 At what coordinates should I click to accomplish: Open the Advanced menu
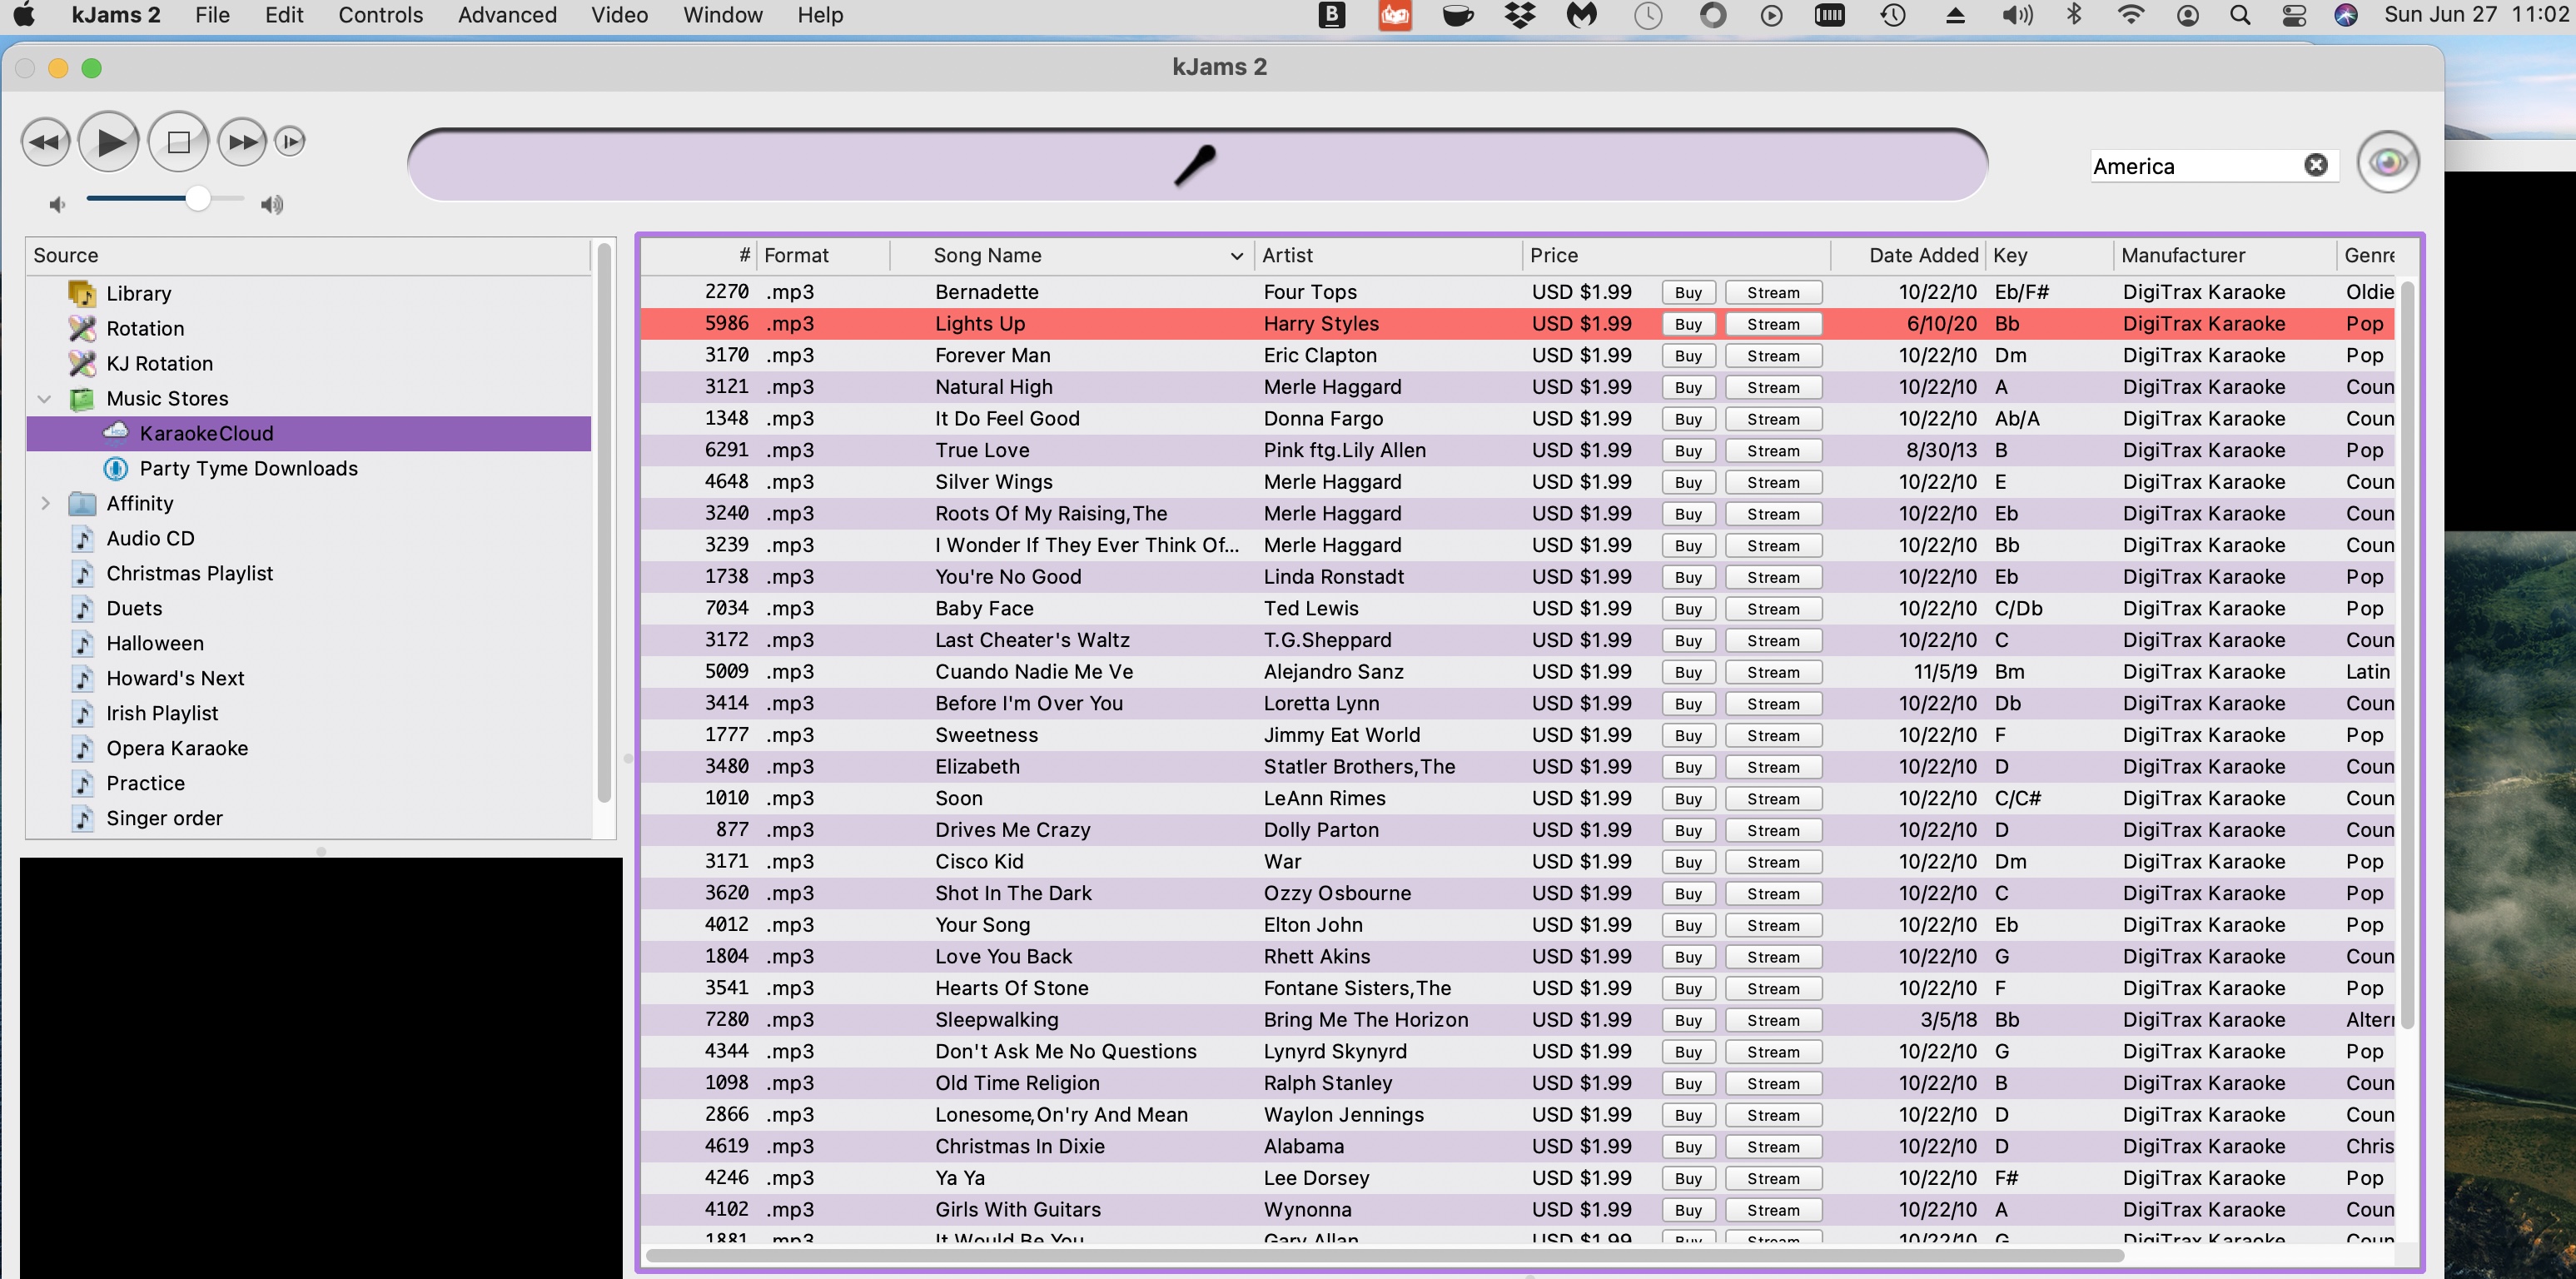tap(507, 15)
